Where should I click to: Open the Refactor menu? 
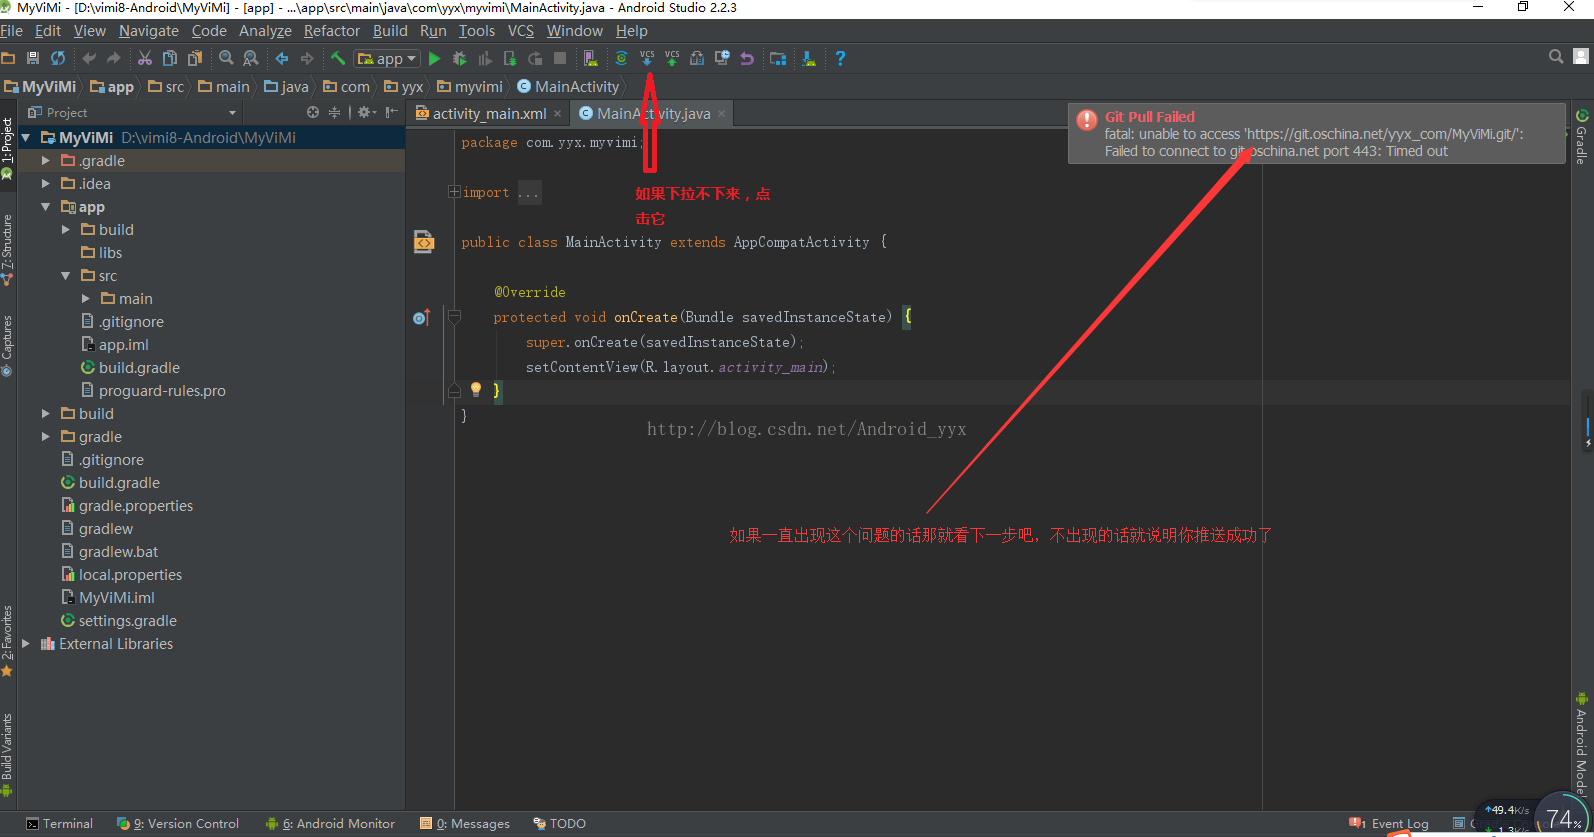pos(332,31)
